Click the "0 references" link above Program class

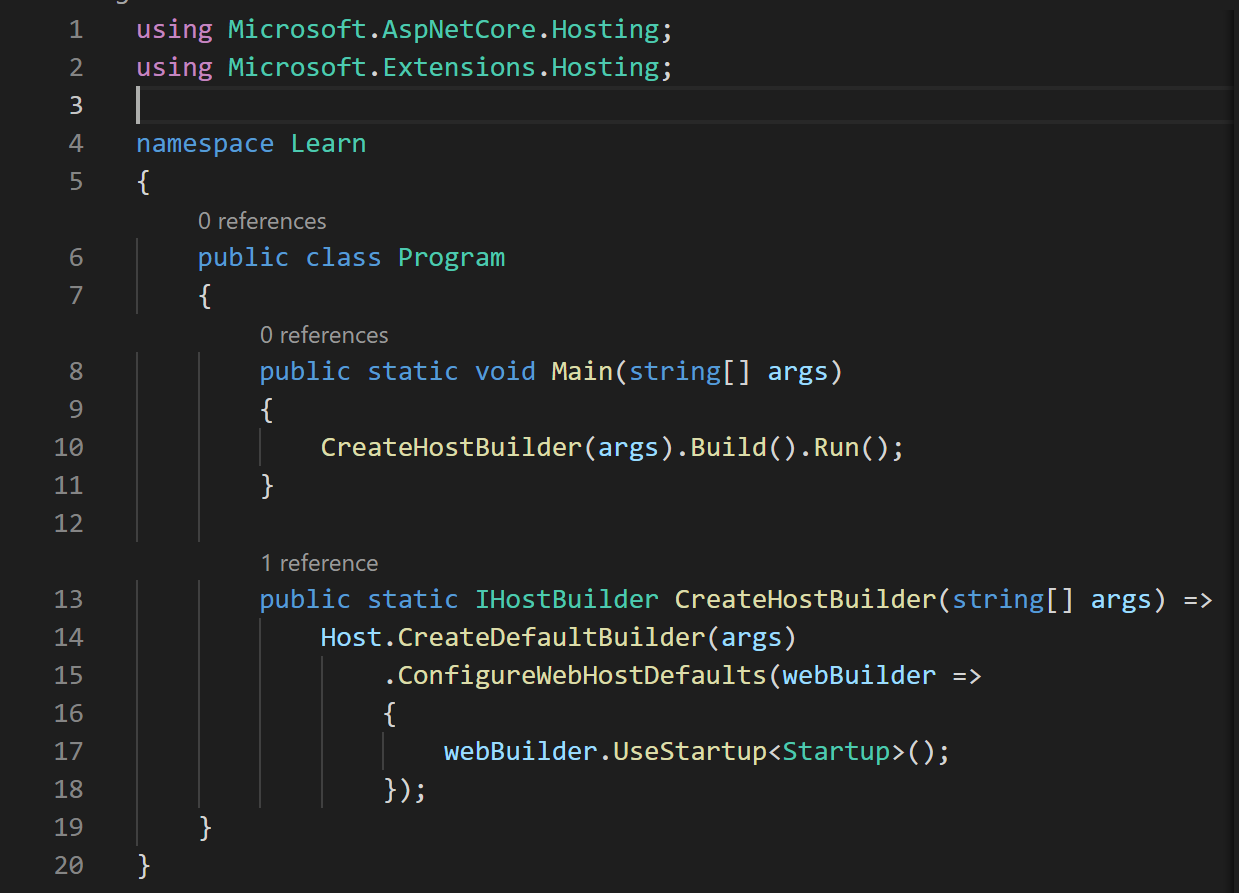coord(262,221)
